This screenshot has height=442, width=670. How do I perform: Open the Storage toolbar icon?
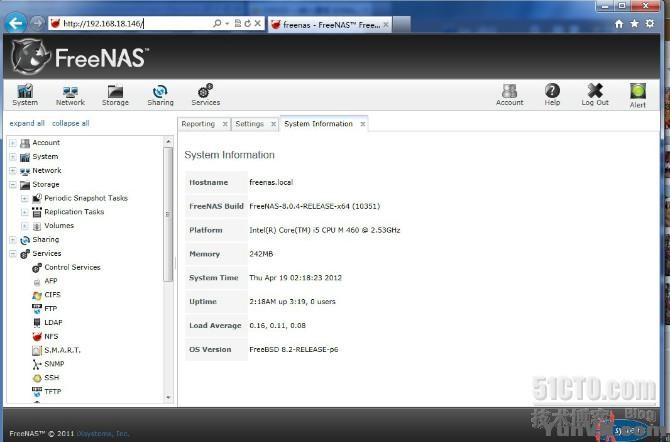(x=115, y=95)
